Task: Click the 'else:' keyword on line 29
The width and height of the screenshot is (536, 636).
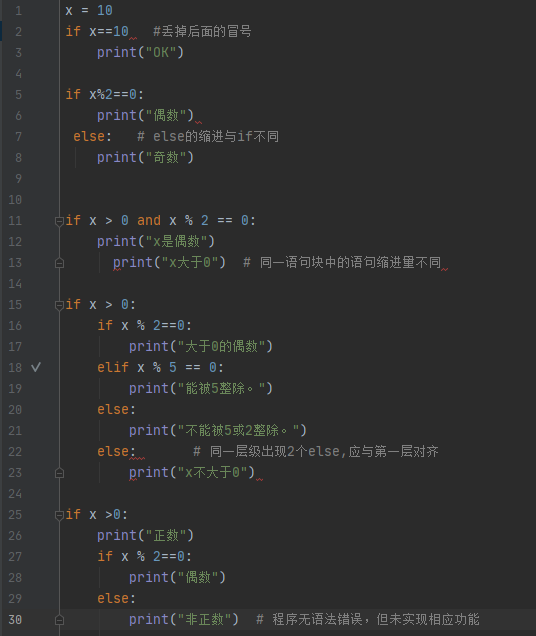Action: point(116,598)
